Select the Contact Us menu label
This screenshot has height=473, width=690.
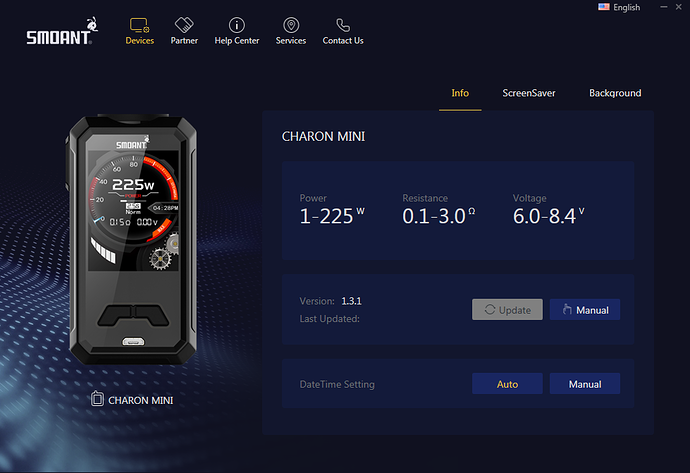pyautogui.click(x=343, y=40)
